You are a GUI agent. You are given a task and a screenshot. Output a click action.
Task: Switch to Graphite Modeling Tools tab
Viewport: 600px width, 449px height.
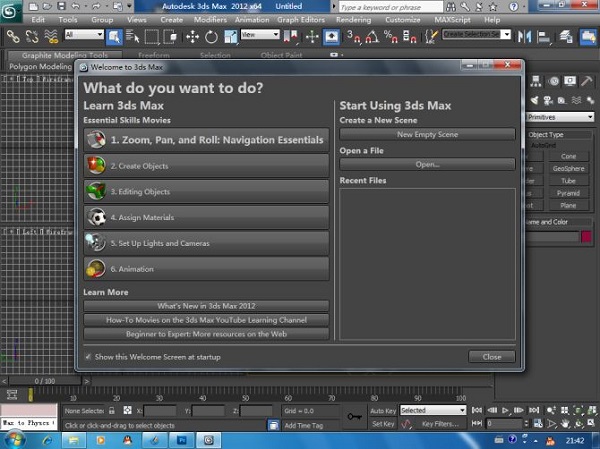pyautogui.click(x=65, y=55)
